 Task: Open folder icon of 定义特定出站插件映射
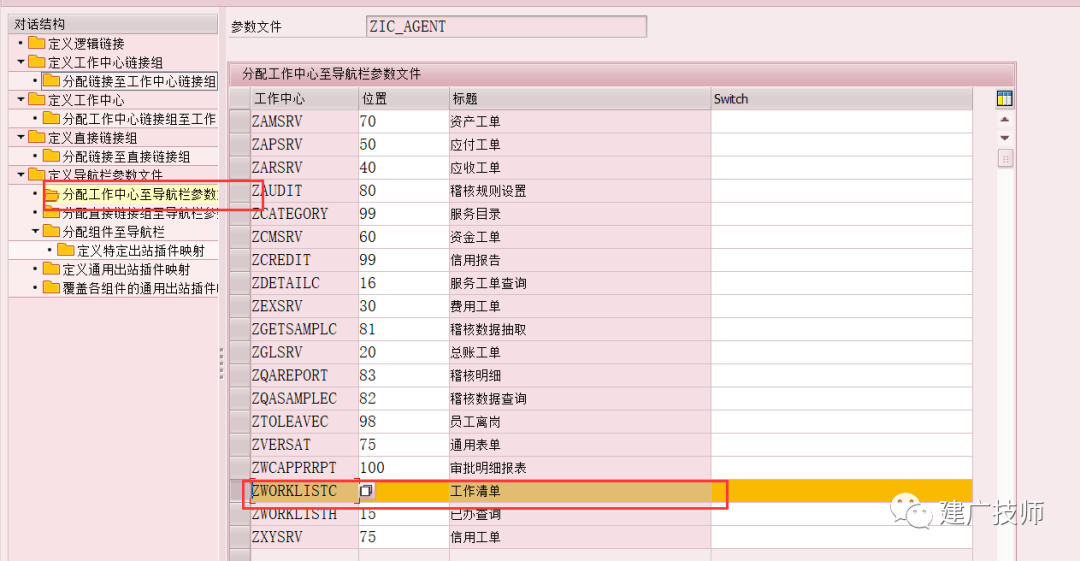pos(65,250)
